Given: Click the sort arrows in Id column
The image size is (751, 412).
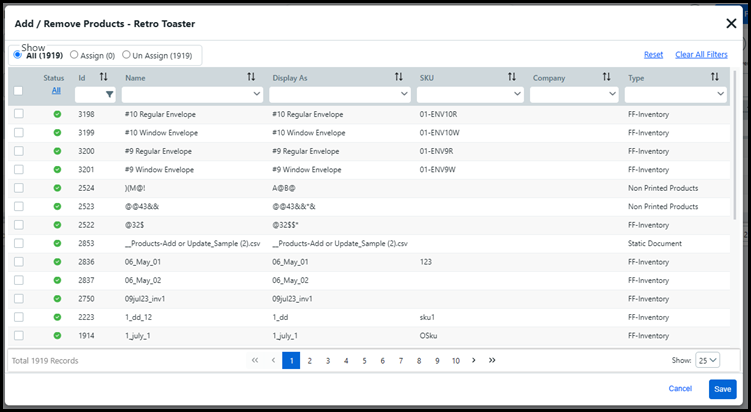Looking at the screenshot, I should pyautogui.click(x=103, y=77).
